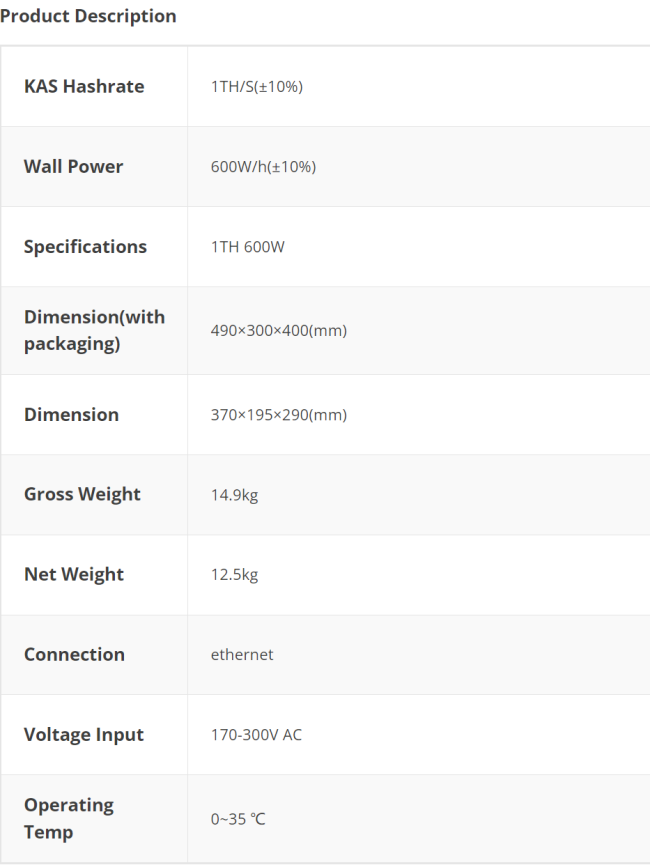Click the Product Description heading

88,16
